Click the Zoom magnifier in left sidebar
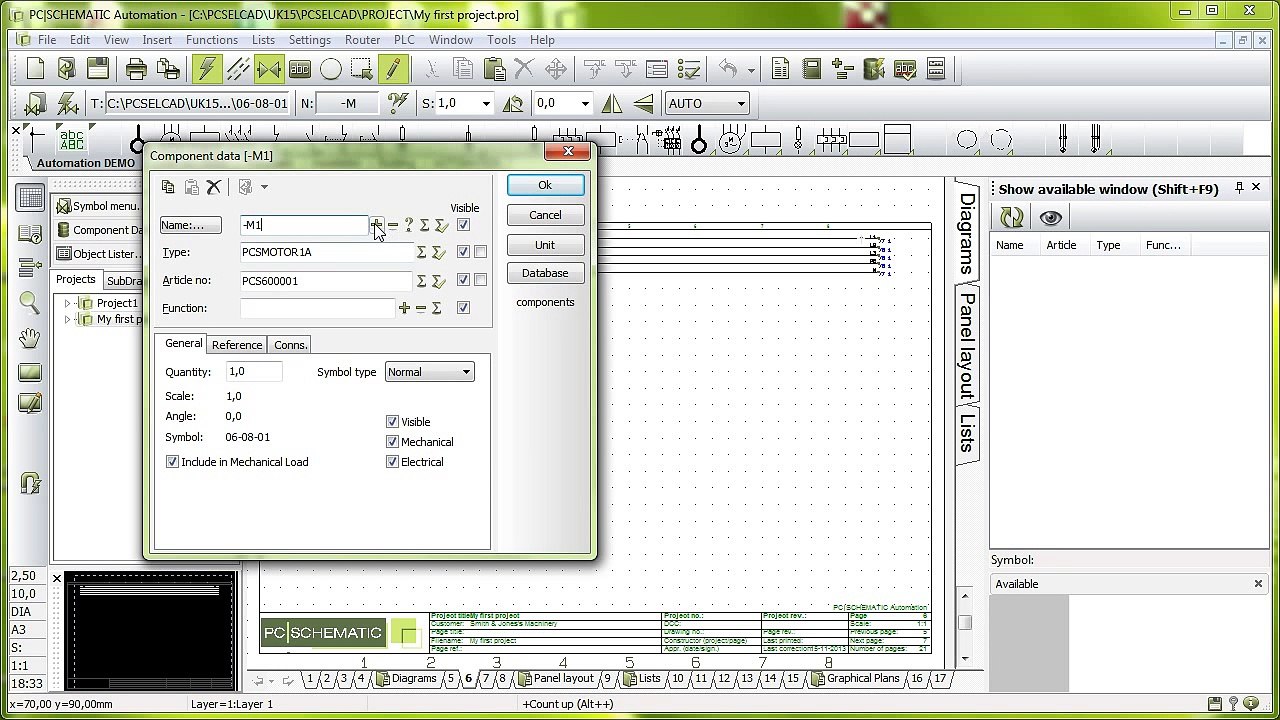The width and height of the screenshot is (1280, 720). pyautogui.click(x=30, y=303)
